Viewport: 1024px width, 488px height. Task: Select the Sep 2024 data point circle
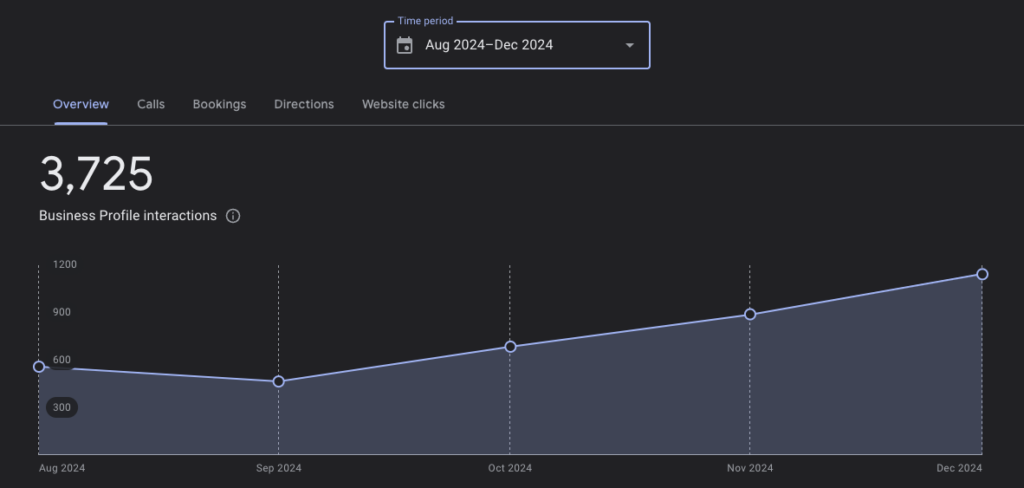tap(278, 381)
